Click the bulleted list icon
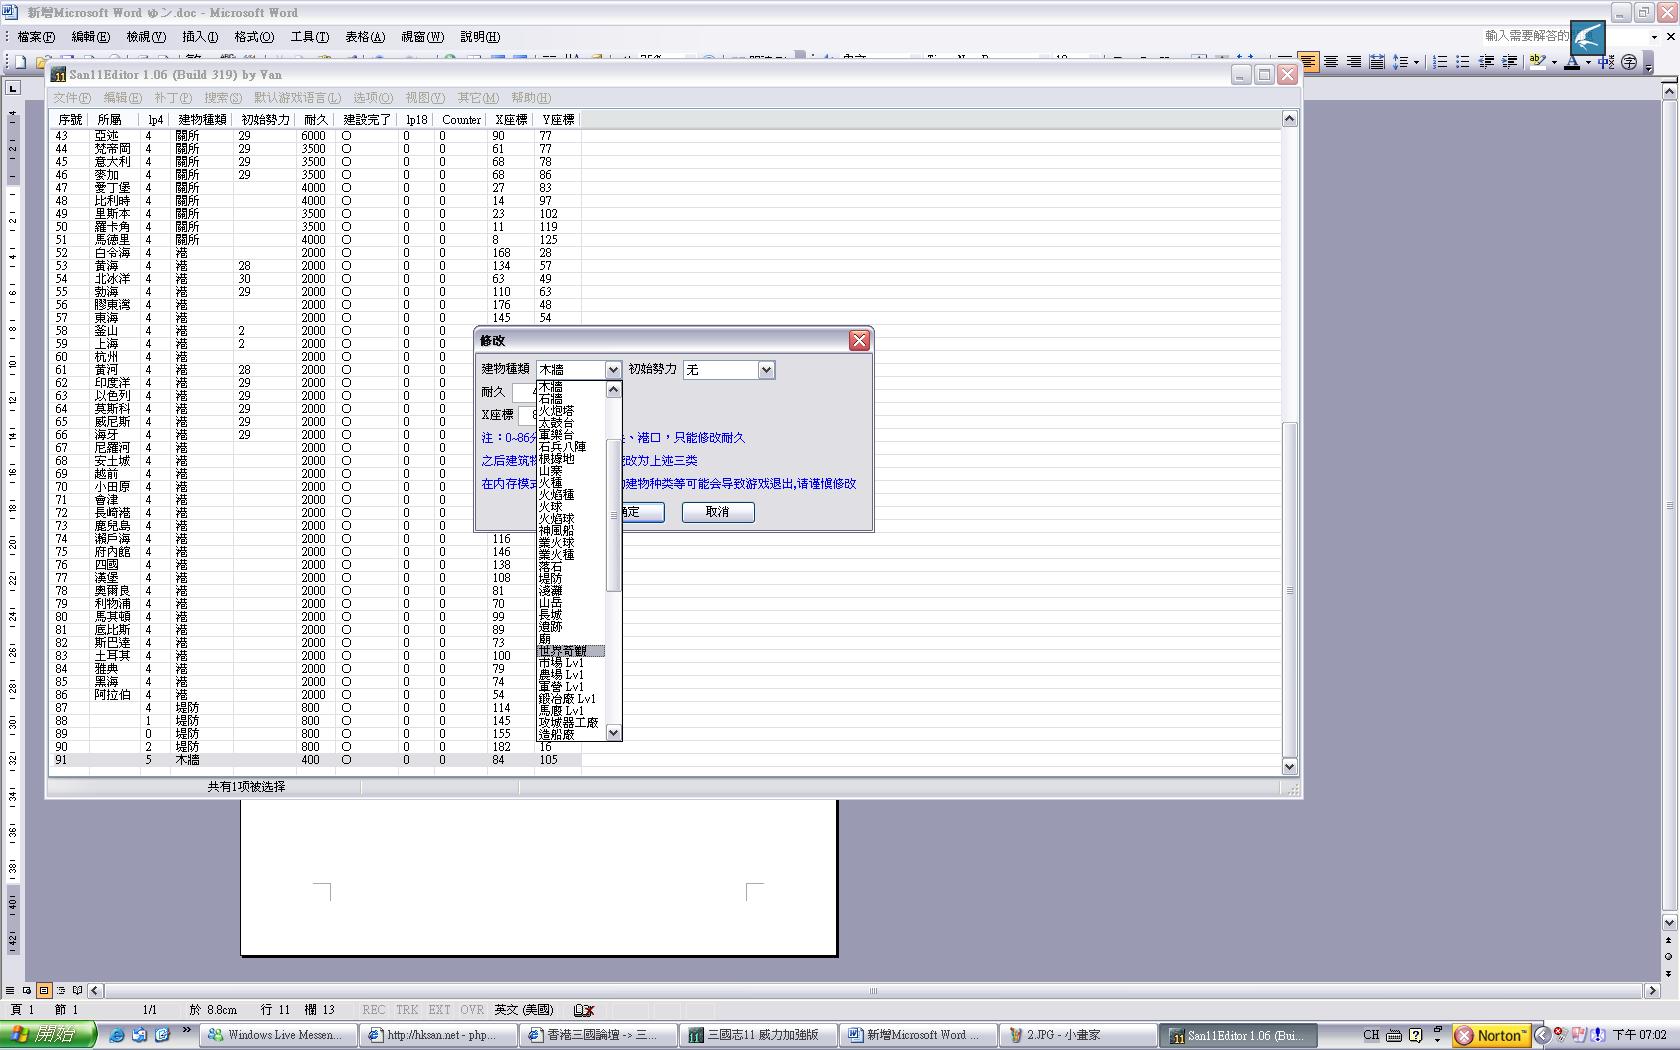Screen dimensions: 1680x1050 click(1463, 62)
